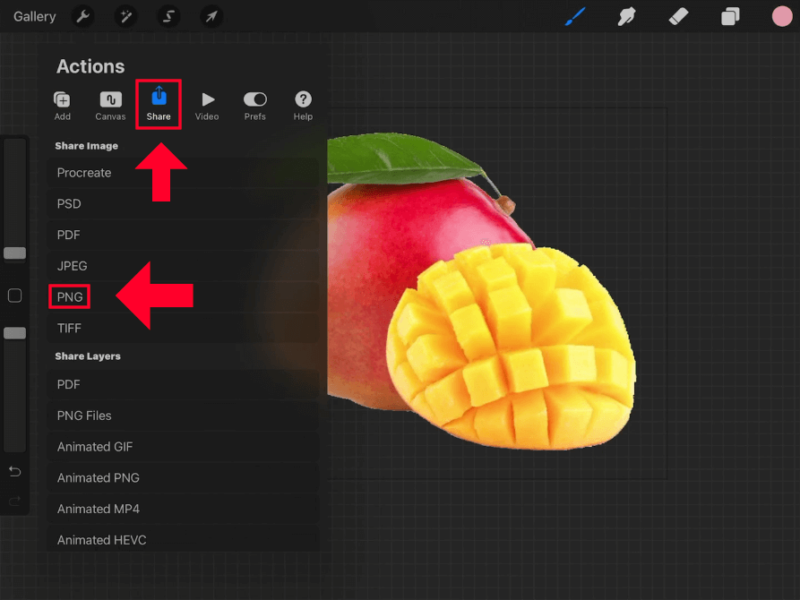
Task: Select the Actions wrench icon
Action: pyautogui.click(x=83, y=16)
